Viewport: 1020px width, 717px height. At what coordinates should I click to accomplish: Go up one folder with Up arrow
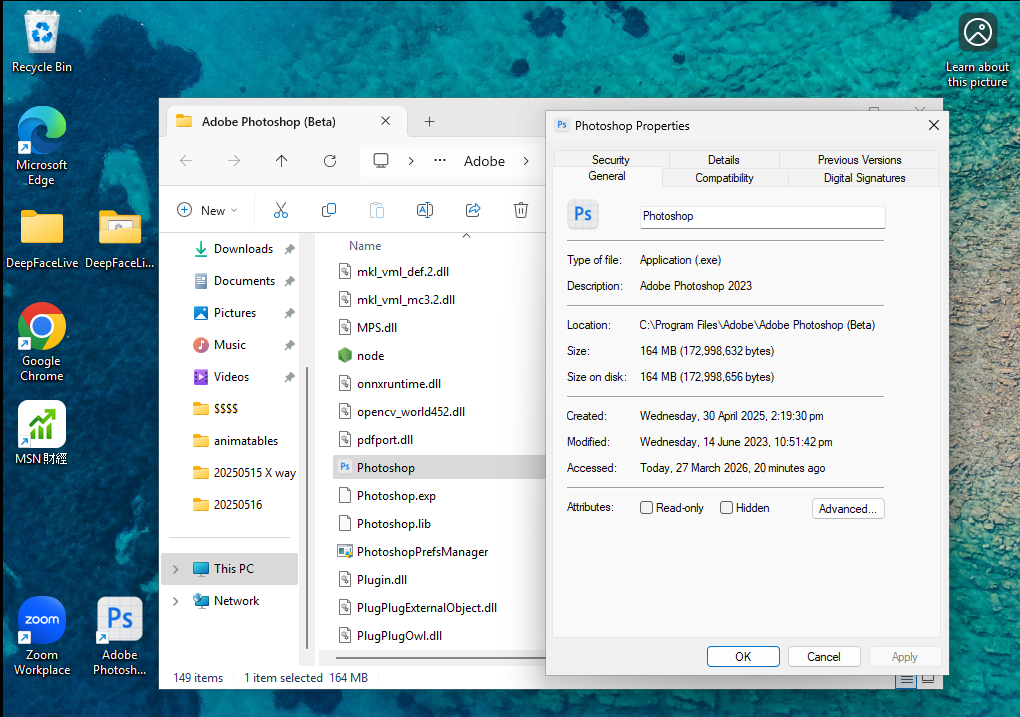coord(282,161)
